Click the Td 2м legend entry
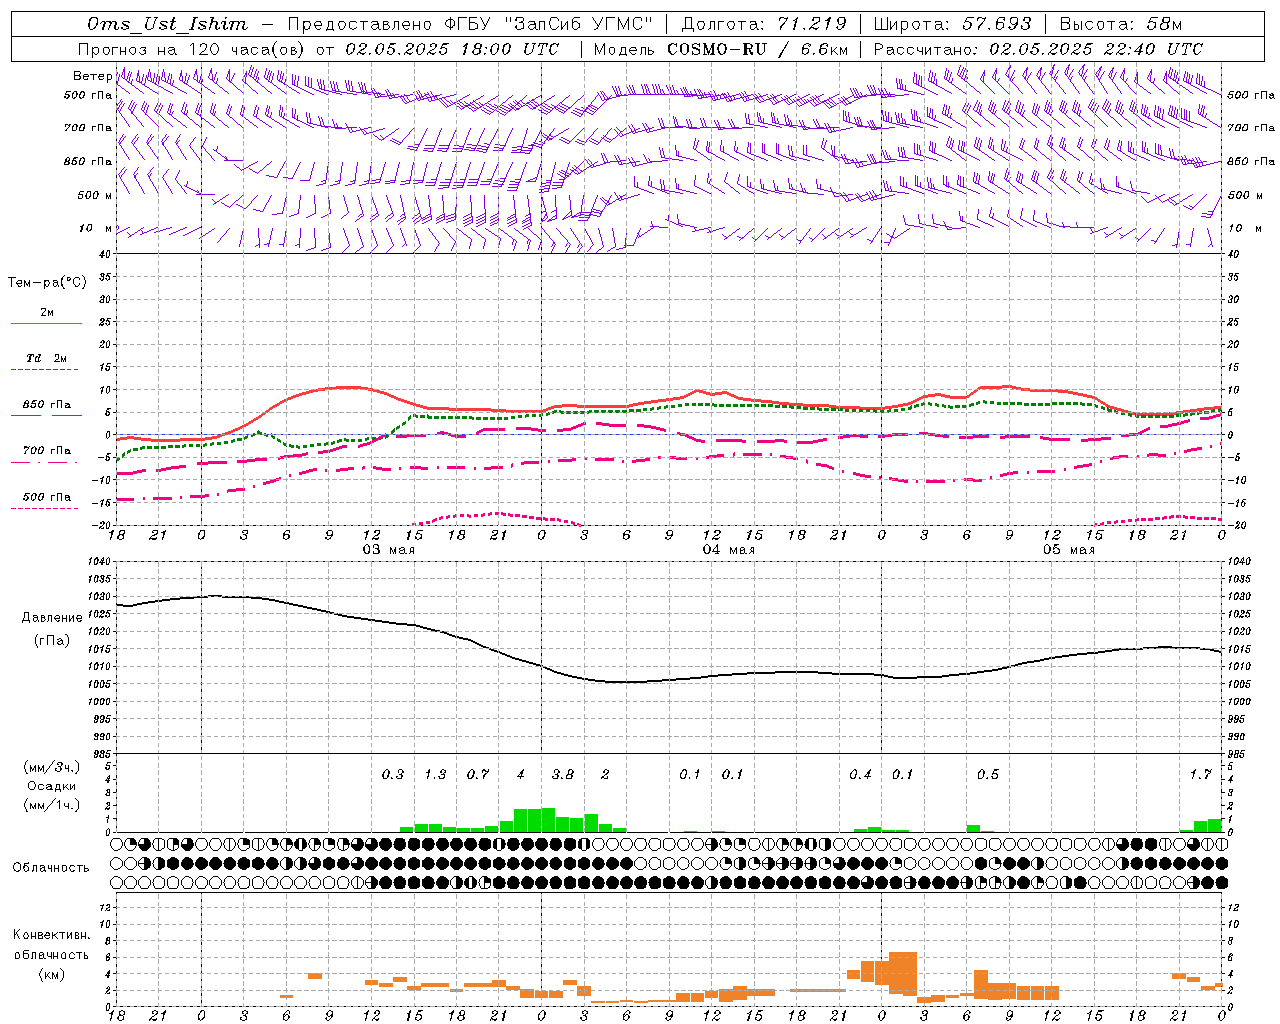This screenshot has height=1024, width=1280. click(46, 358)
